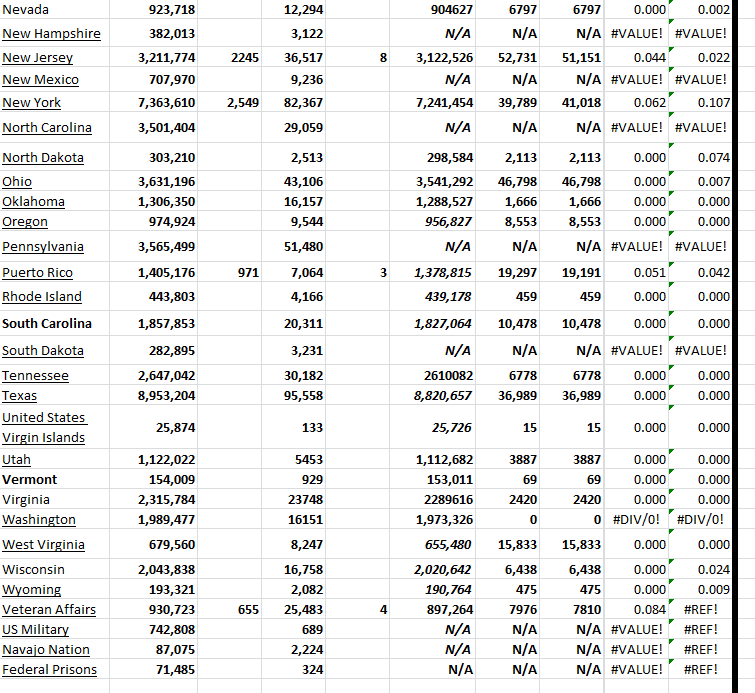
Task: Select cell with value 324
Action: pos(294,670)
